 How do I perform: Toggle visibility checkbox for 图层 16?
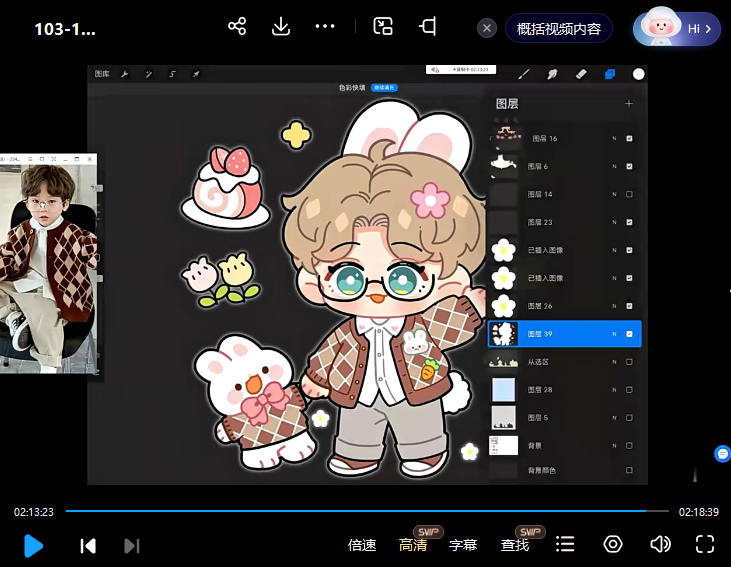click(x=629, y=138)
